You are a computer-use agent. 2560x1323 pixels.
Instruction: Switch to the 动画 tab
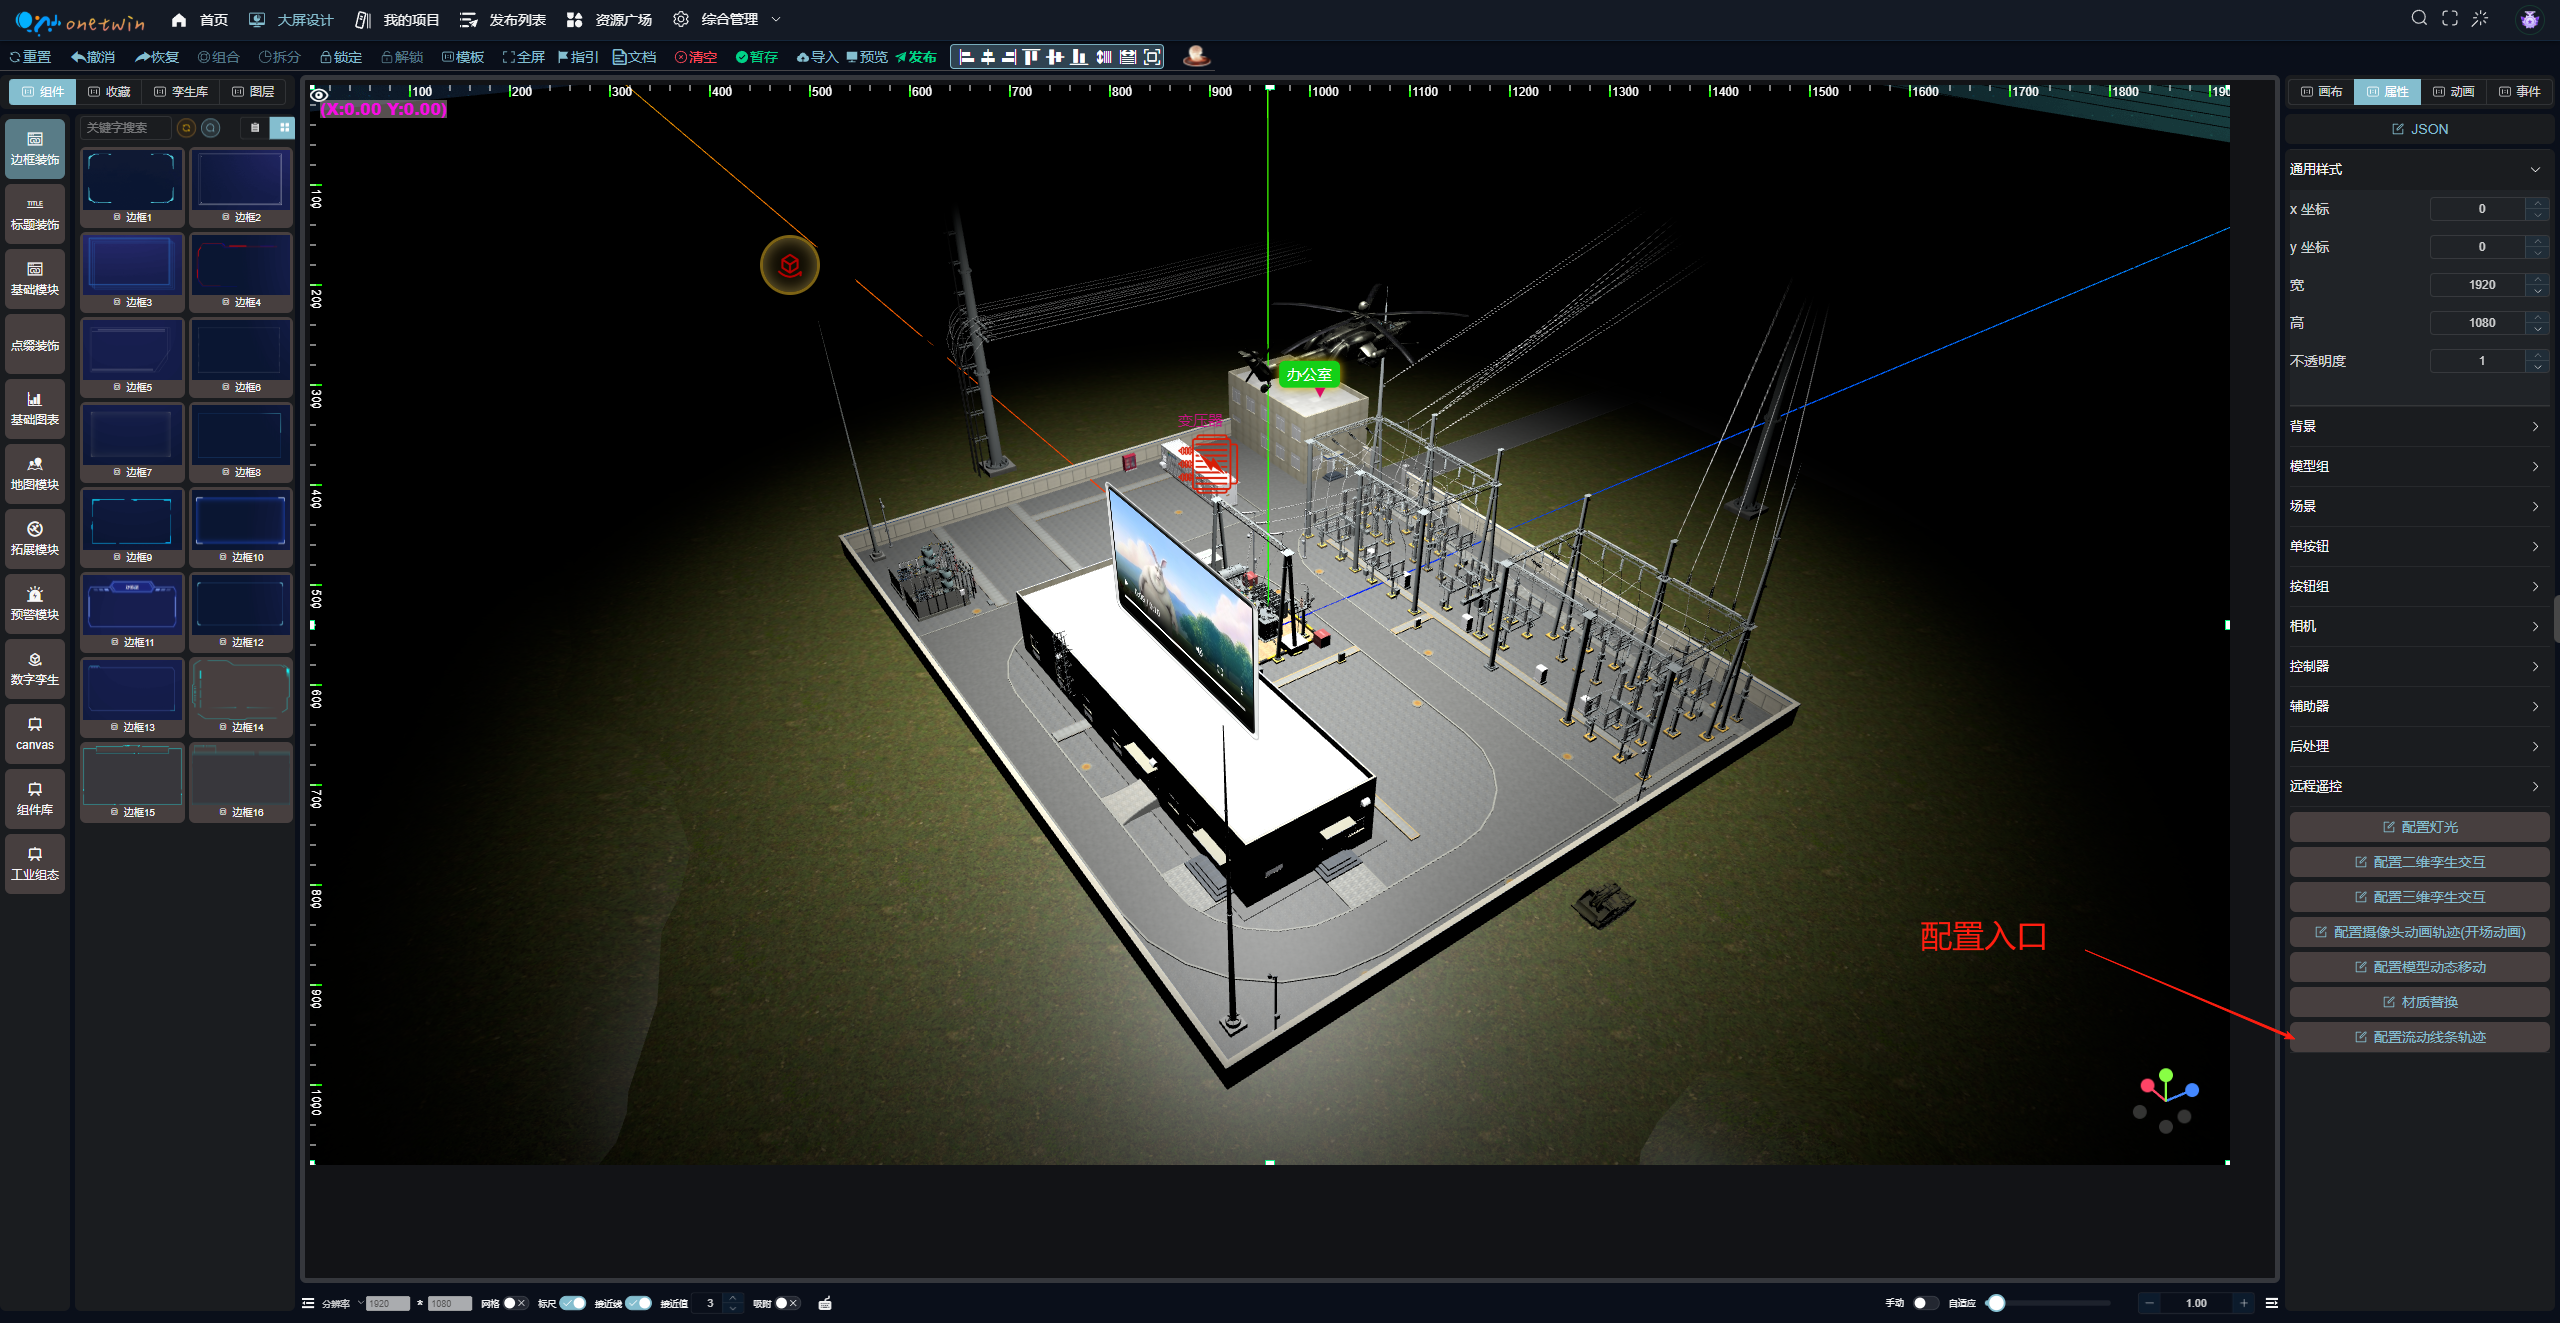click(x=2453, y=91)
